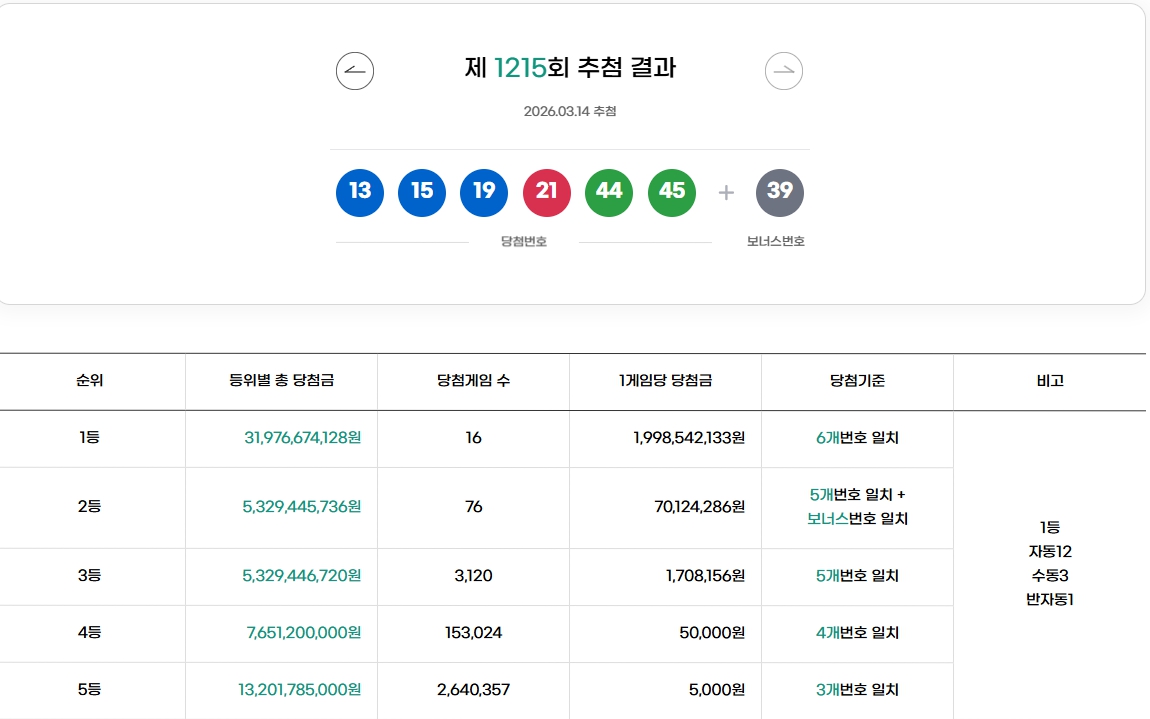Select winning number ball 45
Viewport: 1150px width, 719px height.
[671, 192]
